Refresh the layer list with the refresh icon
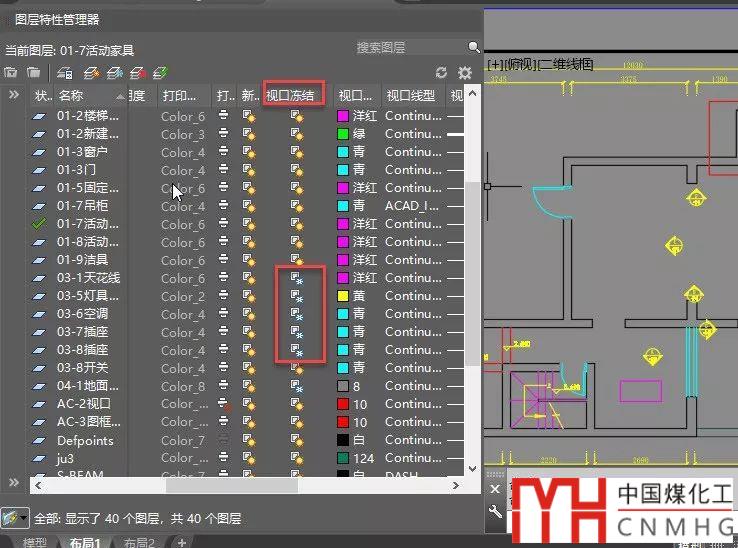 point(441,73)
